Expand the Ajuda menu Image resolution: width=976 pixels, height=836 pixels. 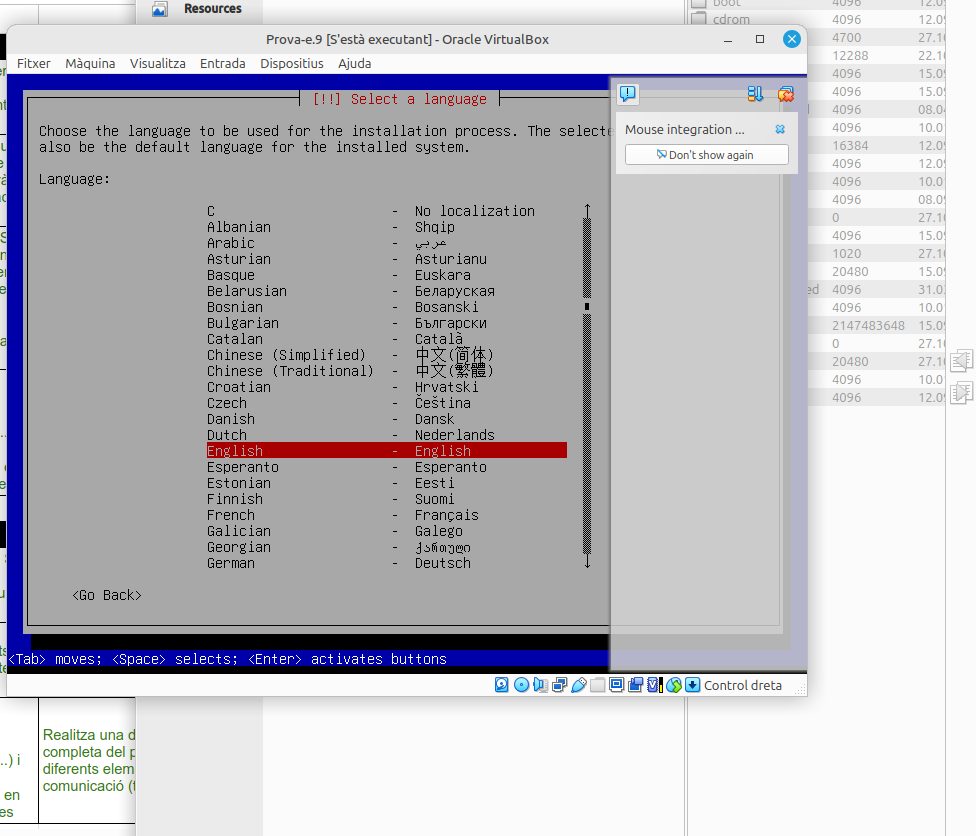(x=354, y=63)
